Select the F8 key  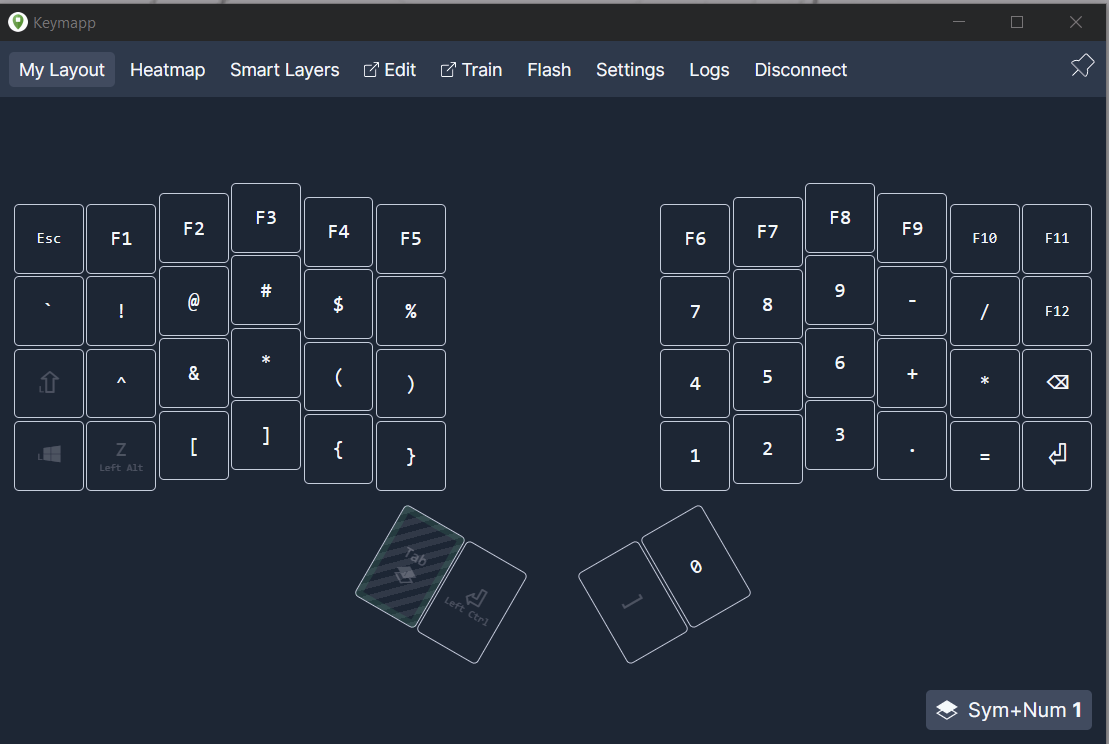coord(840,218)
